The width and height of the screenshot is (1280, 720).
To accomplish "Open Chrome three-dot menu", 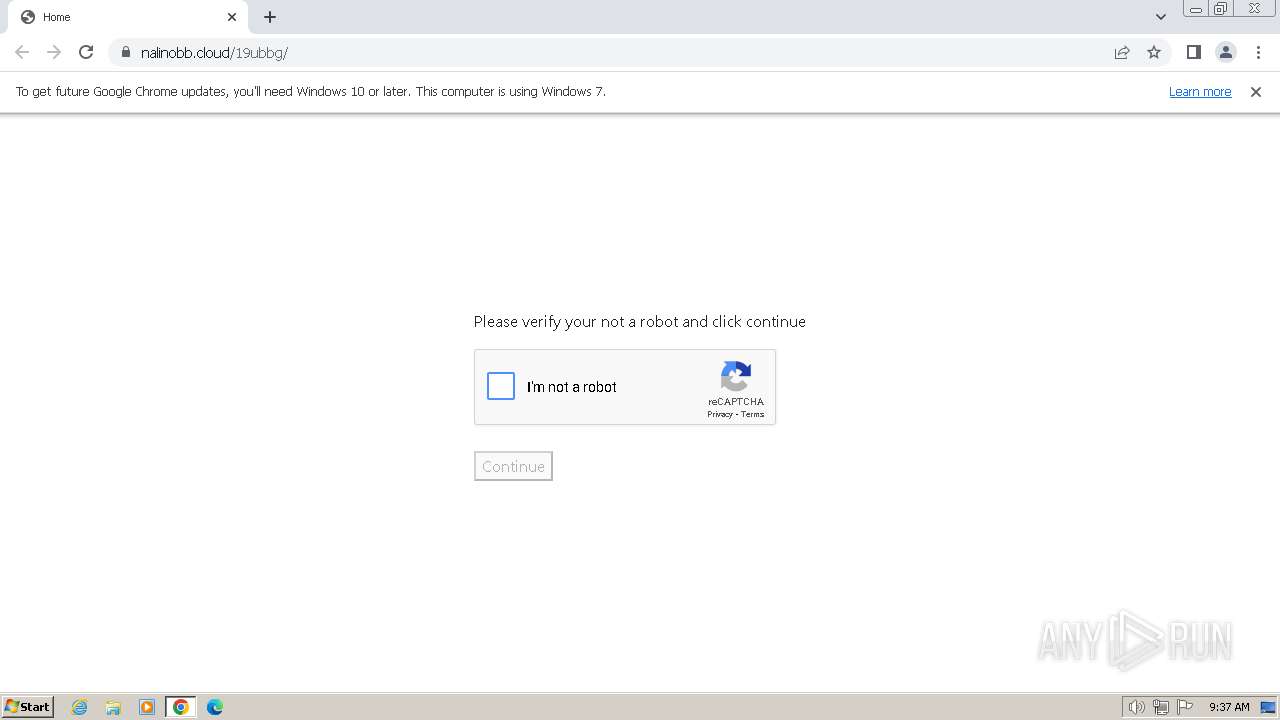I will click(1258, 52).
